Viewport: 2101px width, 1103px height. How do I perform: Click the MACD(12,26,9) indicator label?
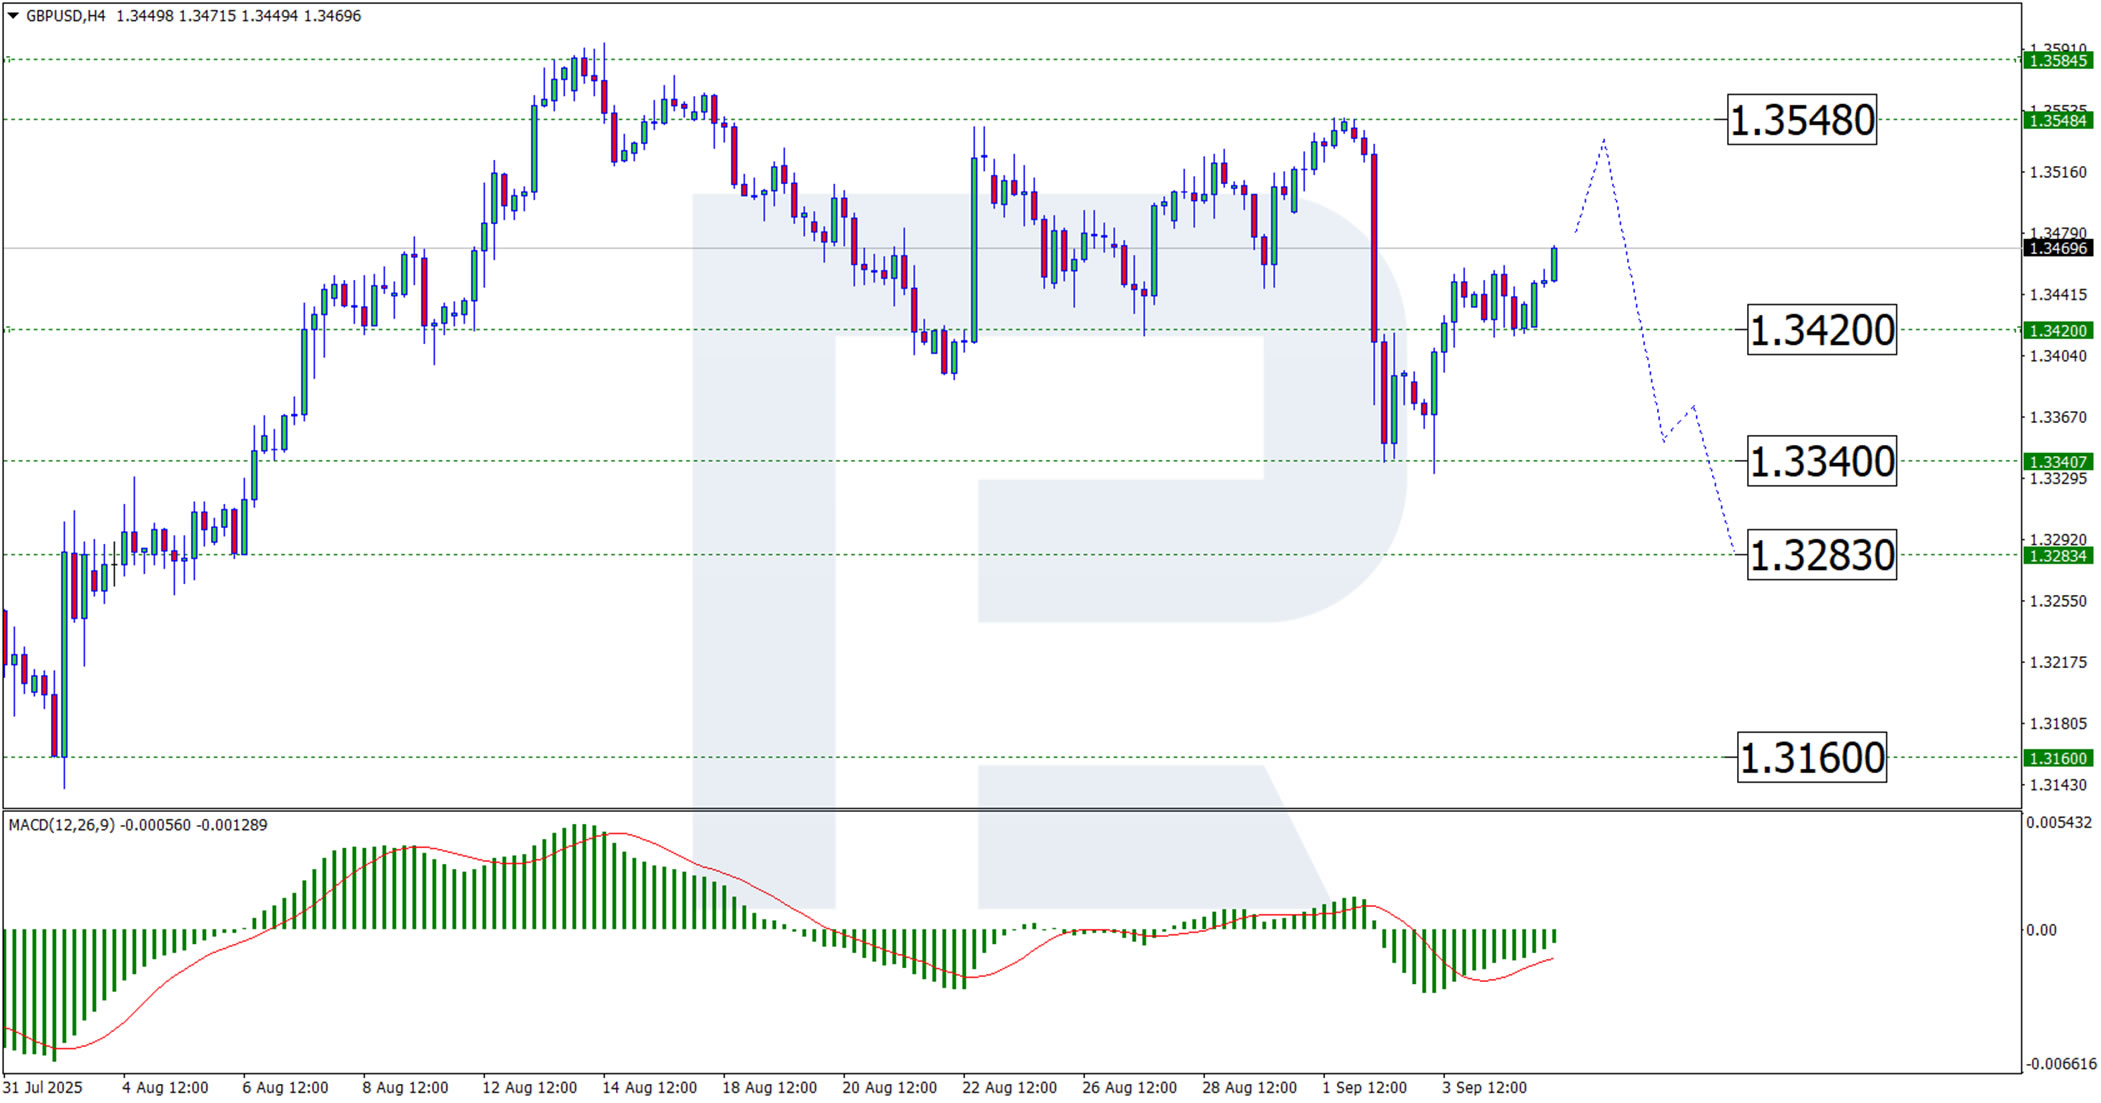(62, 825)
